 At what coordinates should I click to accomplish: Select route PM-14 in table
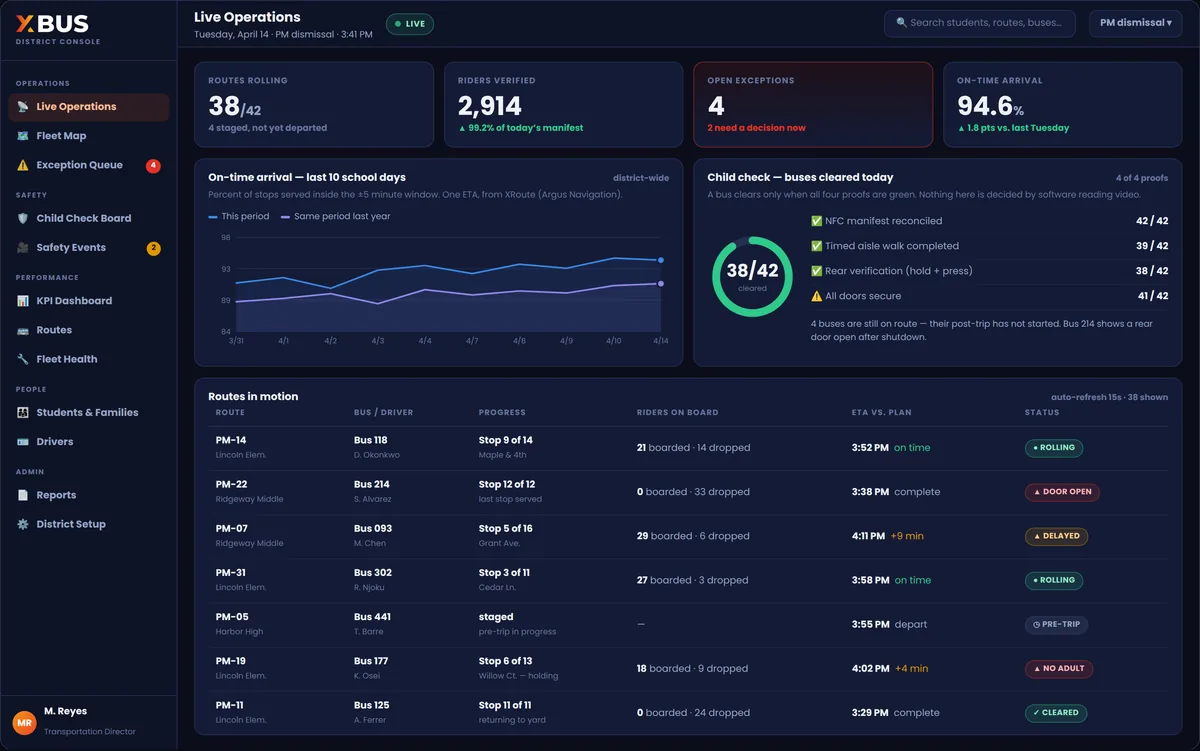(x=231, y=440)
